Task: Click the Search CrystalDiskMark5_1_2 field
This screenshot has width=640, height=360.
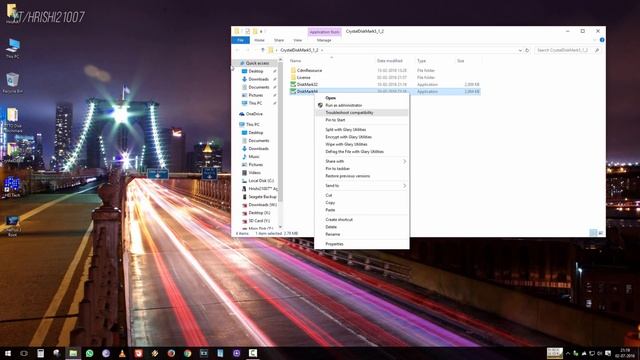Action: (567, 50)
